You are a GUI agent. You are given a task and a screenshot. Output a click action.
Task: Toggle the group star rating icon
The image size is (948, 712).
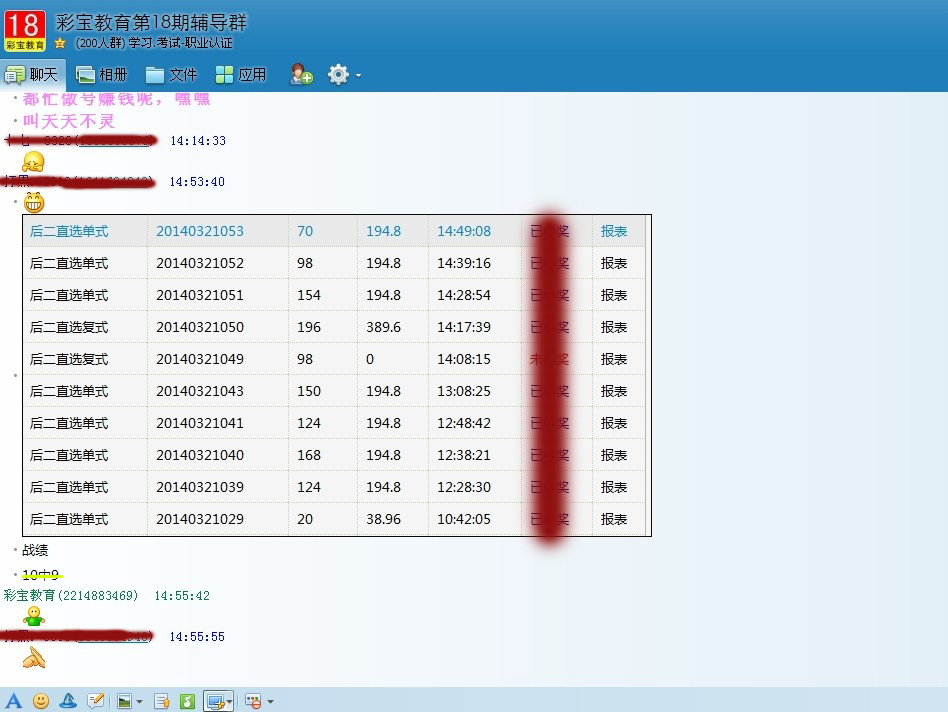[60, 44]
